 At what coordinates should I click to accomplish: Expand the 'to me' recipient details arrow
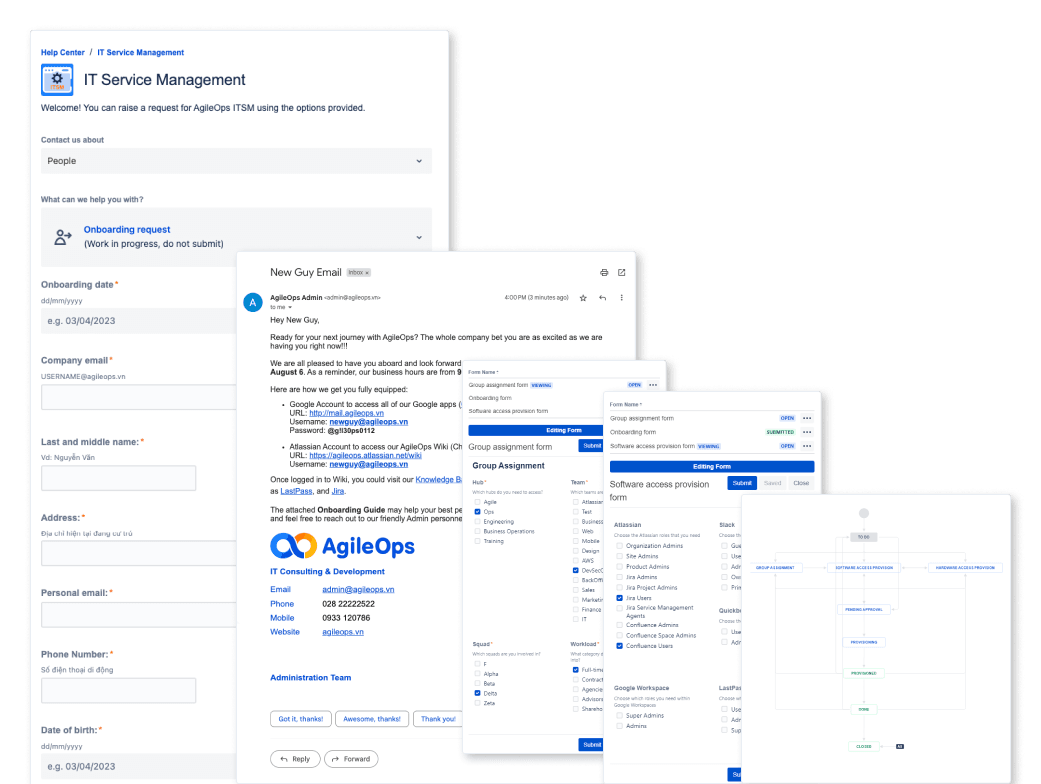tap(289, 307)
